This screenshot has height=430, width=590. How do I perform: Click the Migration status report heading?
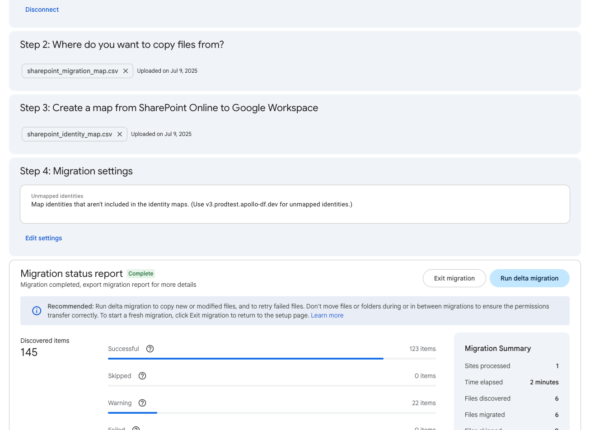tap(71, 273)
